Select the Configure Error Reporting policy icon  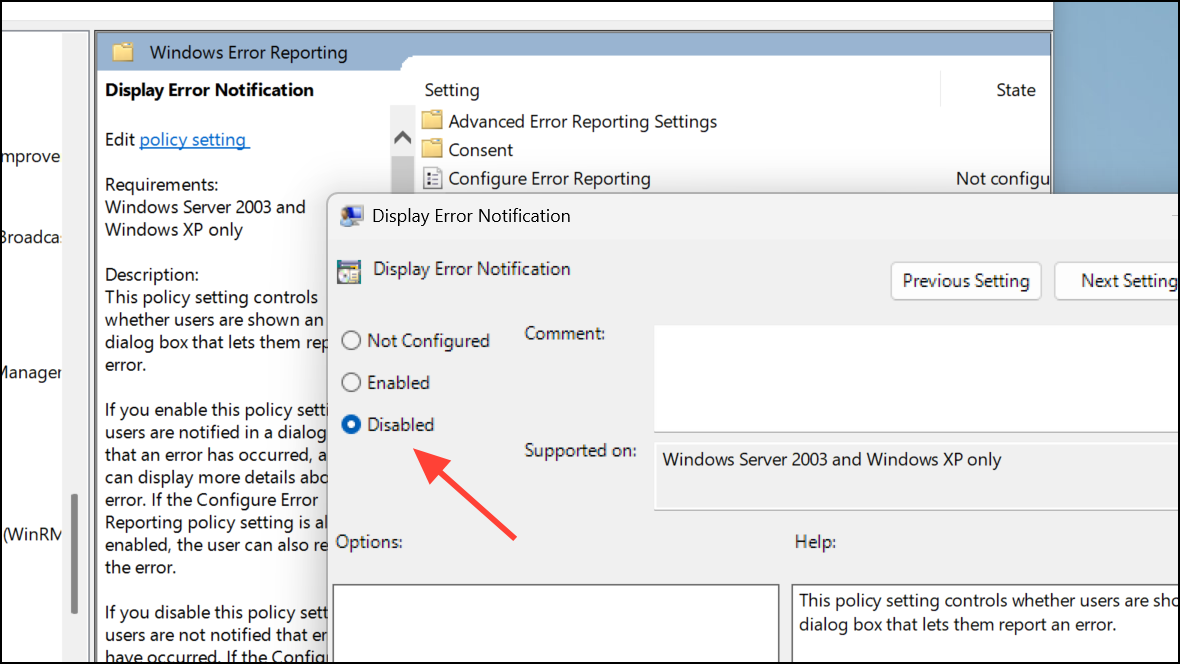click(x=432, y=179)
